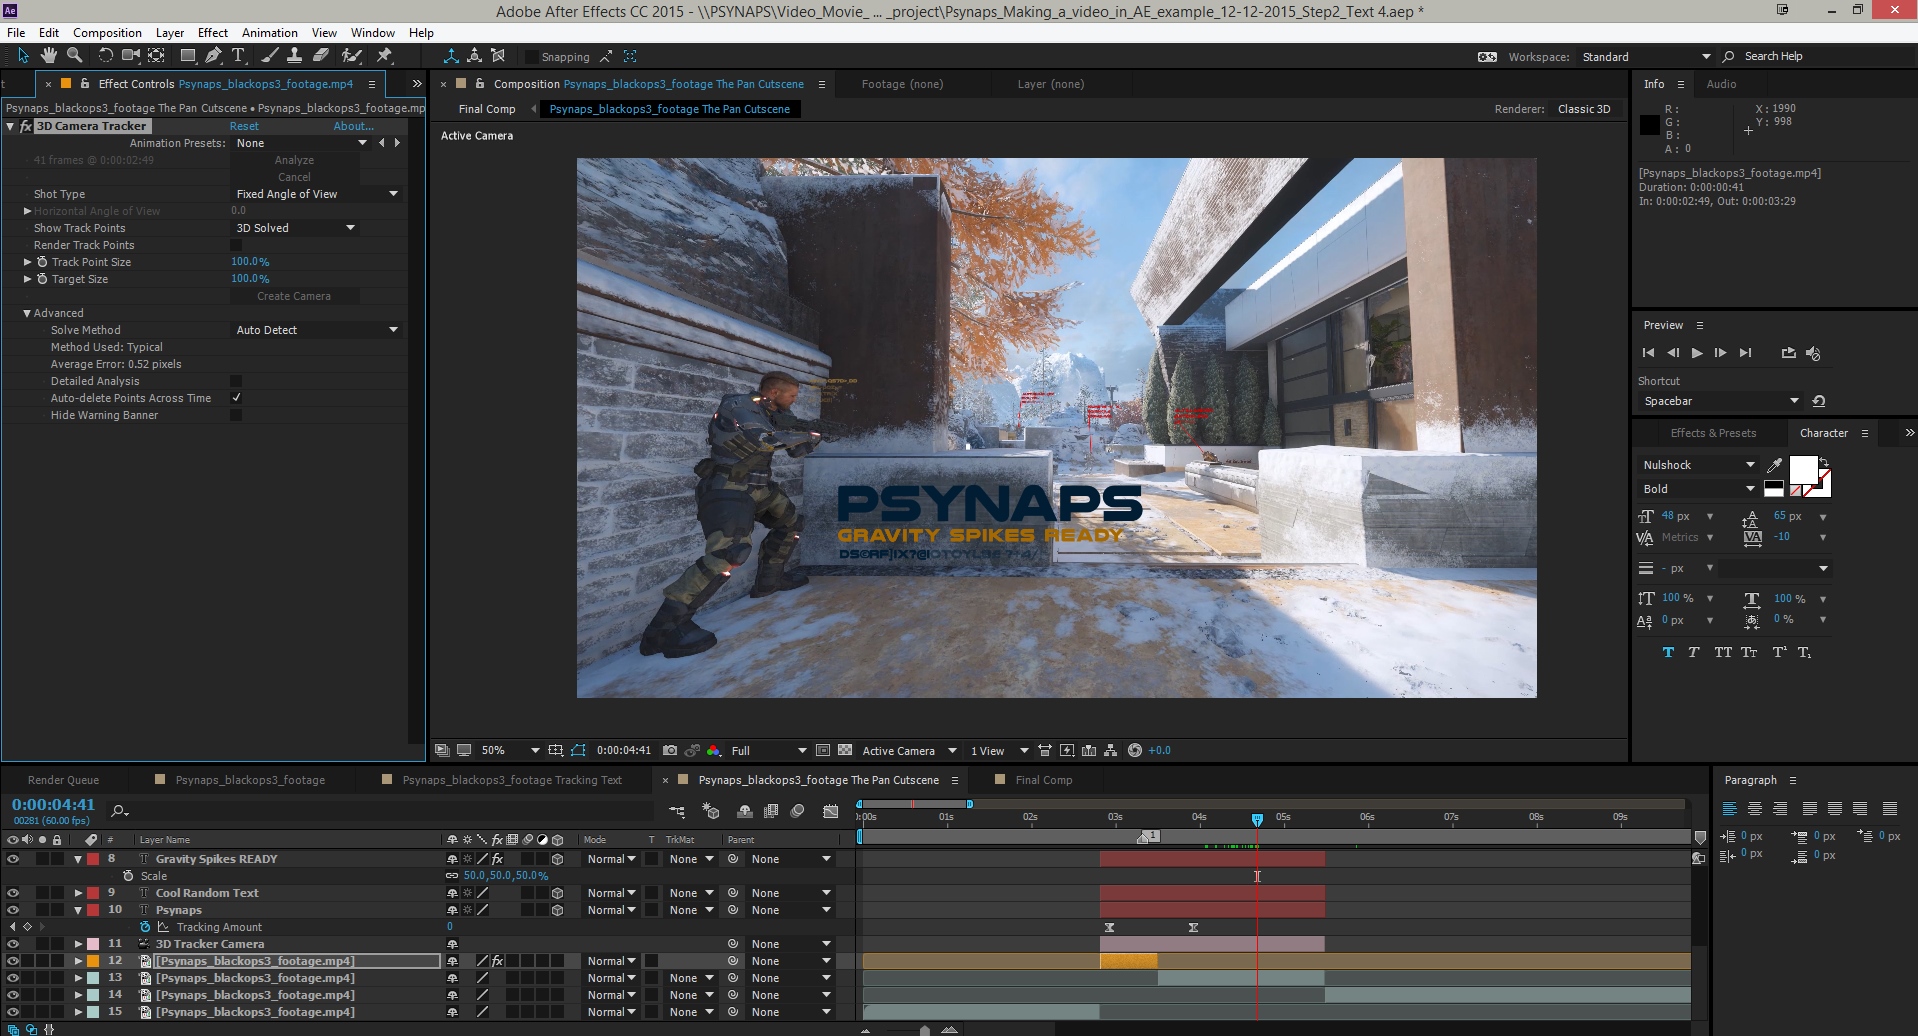Select the Pen tool
This screenshot has width=1918, height=1036.
click(213, 56)
